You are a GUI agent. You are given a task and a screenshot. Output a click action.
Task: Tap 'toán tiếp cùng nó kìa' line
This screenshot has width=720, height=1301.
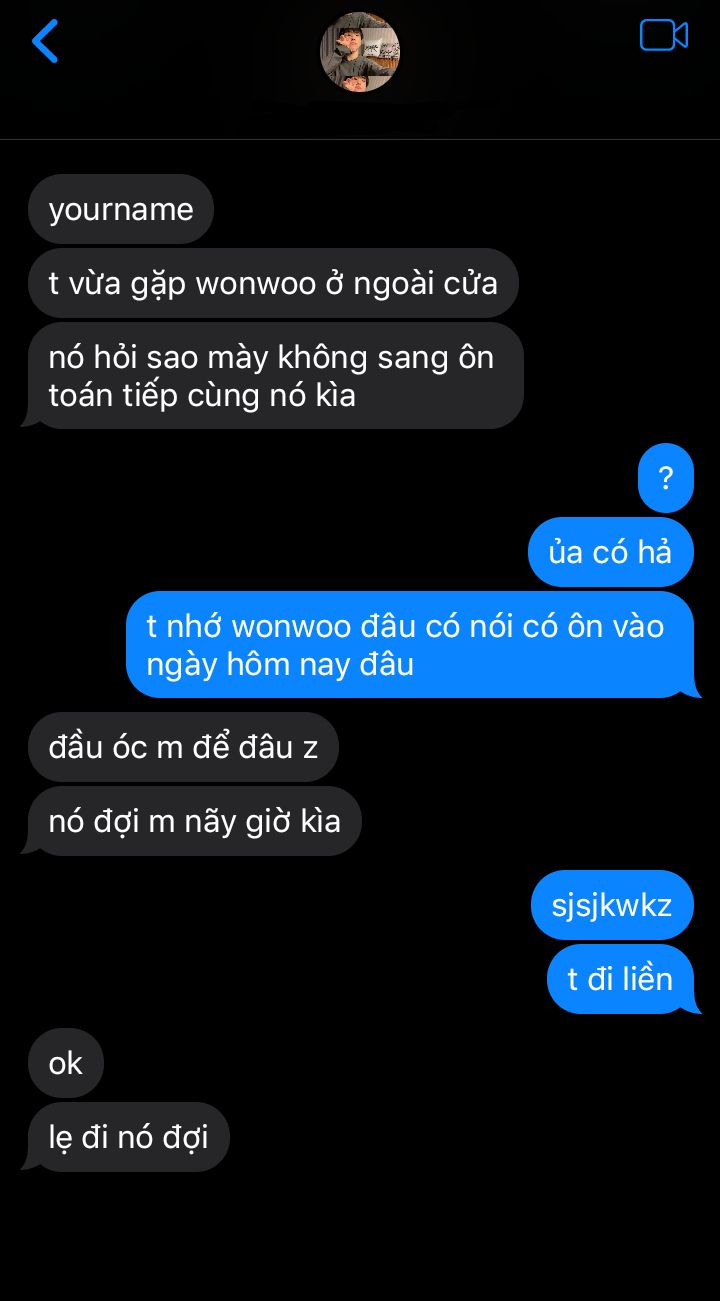point(202,396)
